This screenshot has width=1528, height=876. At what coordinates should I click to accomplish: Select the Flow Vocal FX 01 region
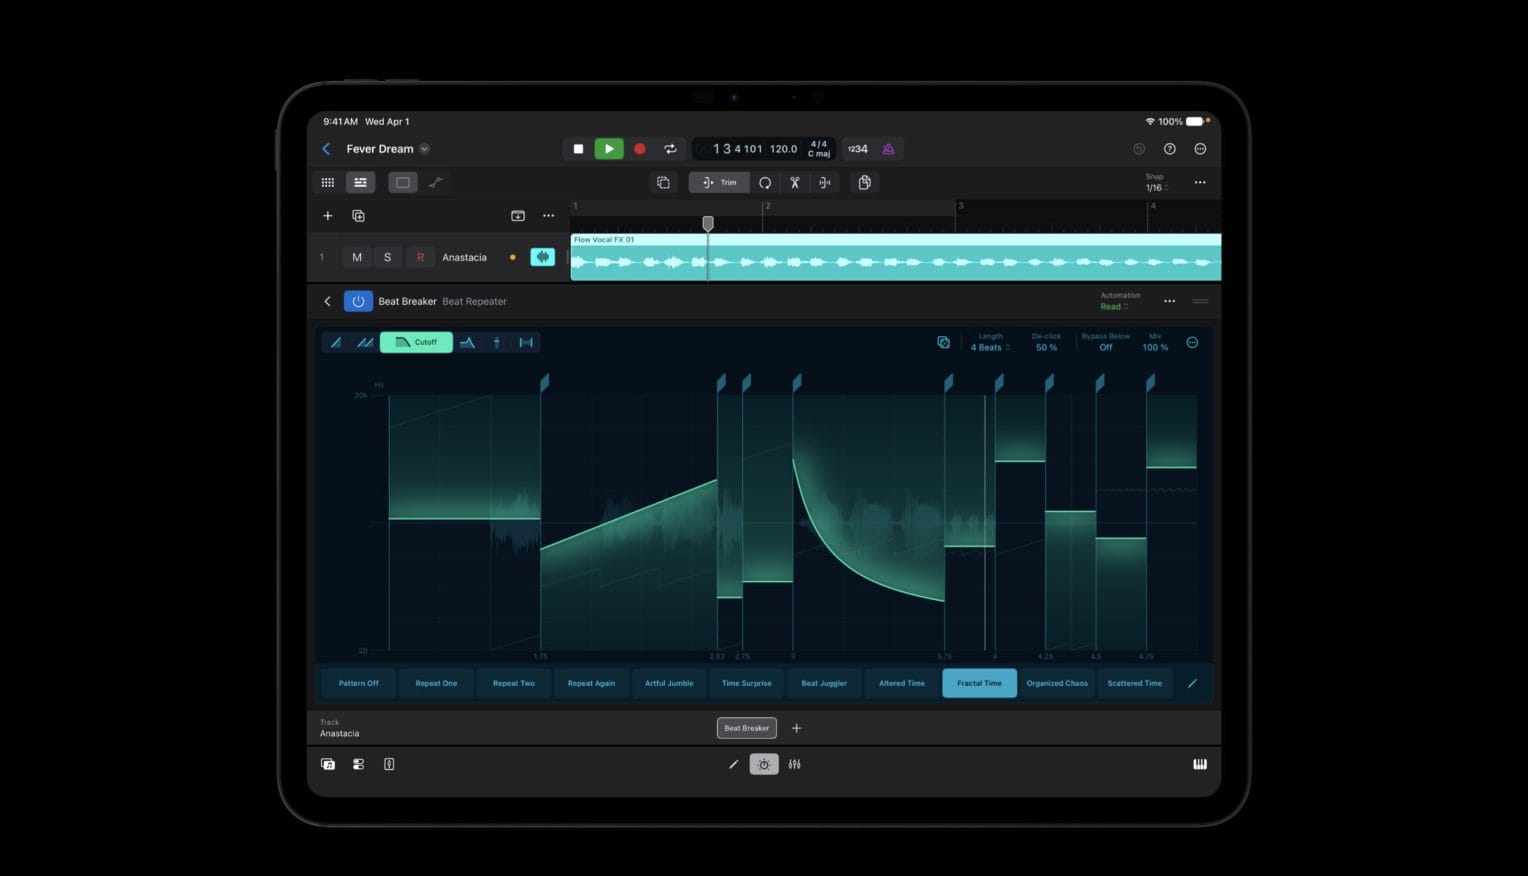896,257
